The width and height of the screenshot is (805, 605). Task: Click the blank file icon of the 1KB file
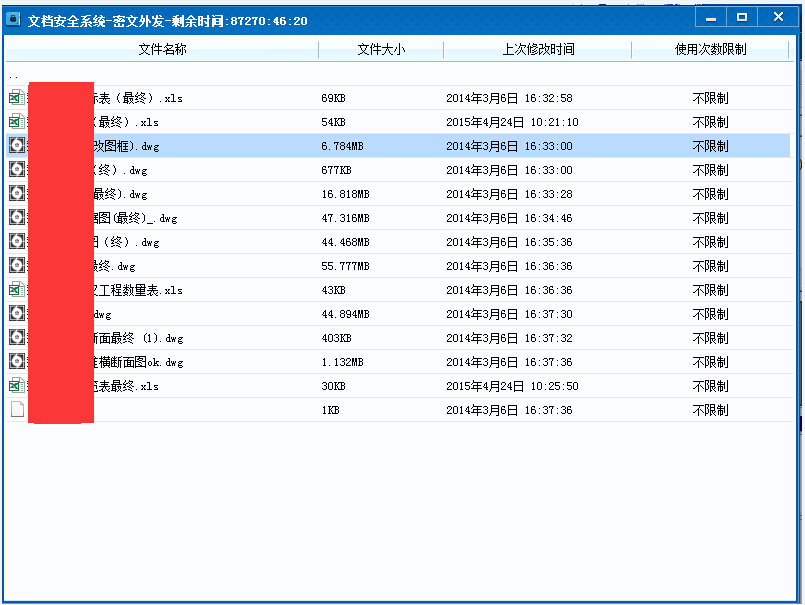click(x=17, y=410)
